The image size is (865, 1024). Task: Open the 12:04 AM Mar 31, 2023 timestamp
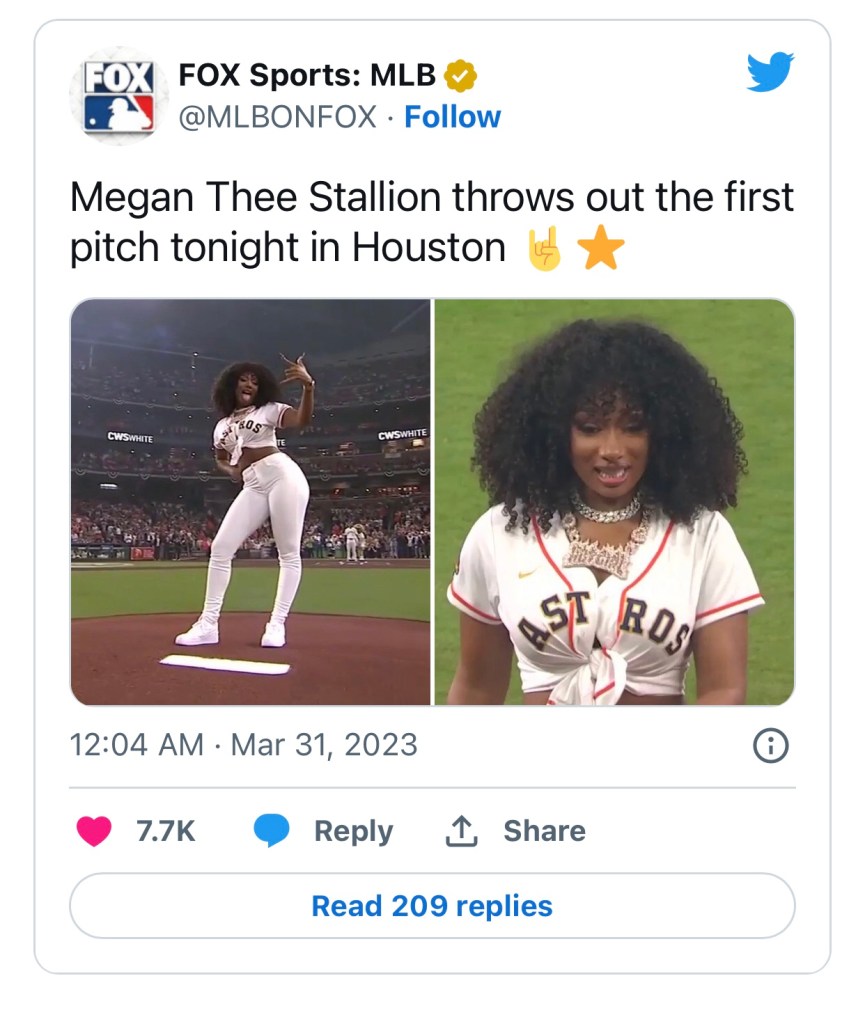click(x=244, y=745)
